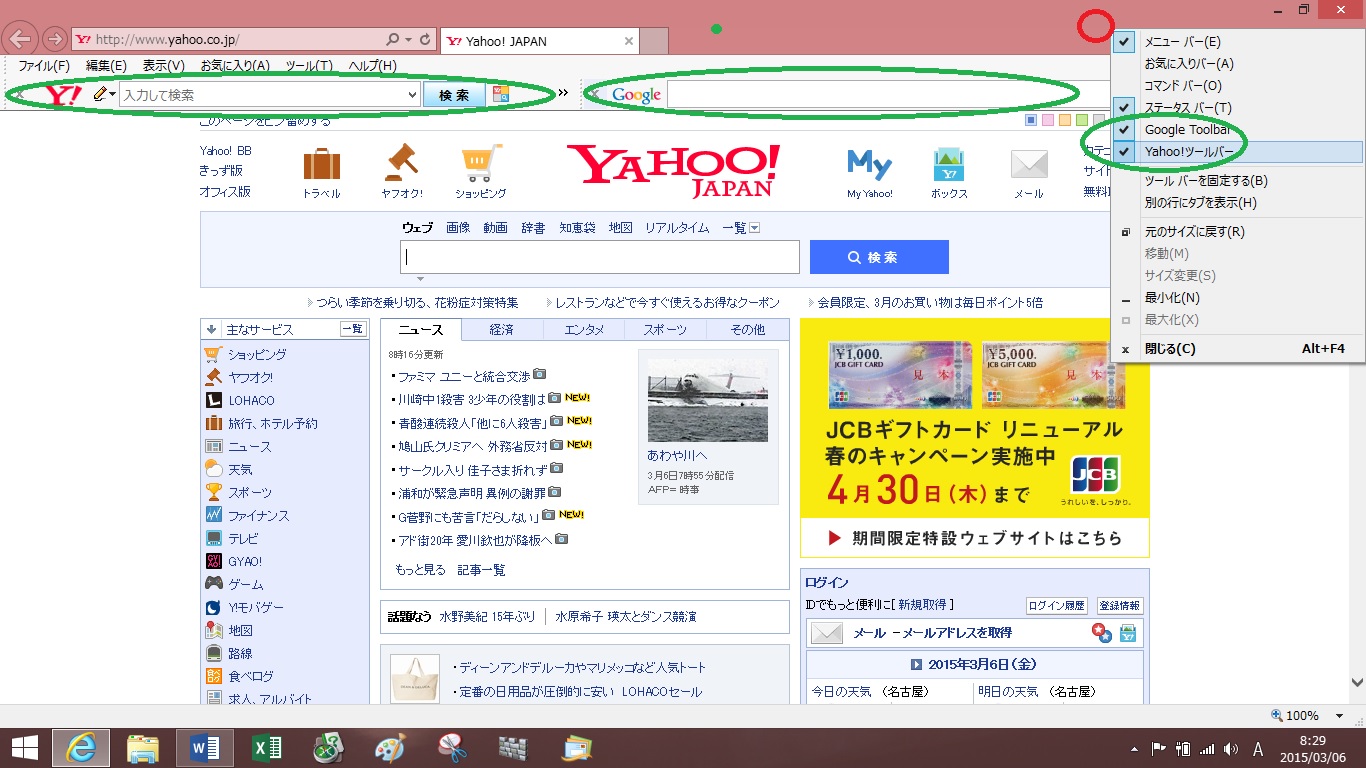Switch to the 経済 news tab
Image resolution: width=1366 pixels, height=768 pixels.
point(502,330)
